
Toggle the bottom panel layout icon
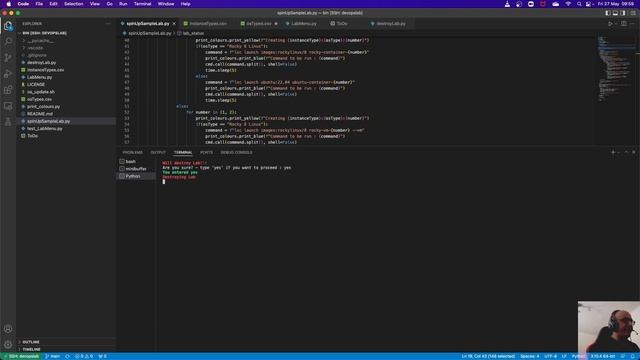[x=616, y=13]
